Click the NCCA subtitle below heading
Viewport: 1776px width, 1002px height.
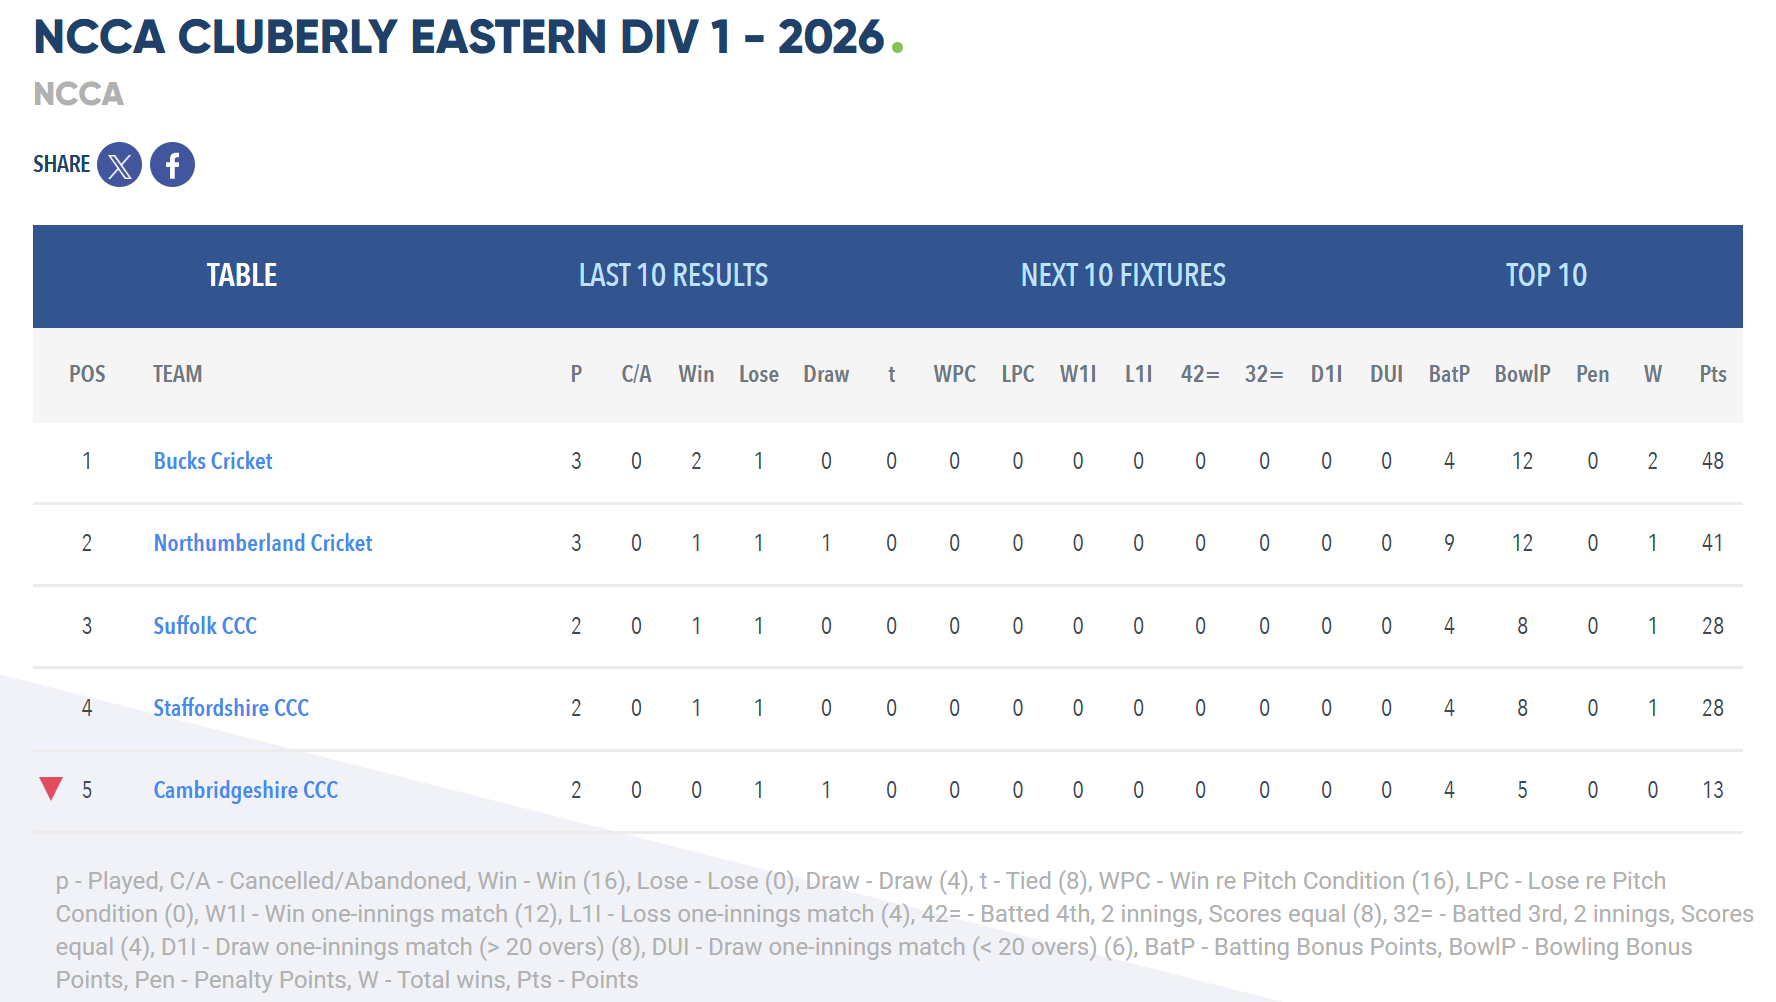[79, 94]
